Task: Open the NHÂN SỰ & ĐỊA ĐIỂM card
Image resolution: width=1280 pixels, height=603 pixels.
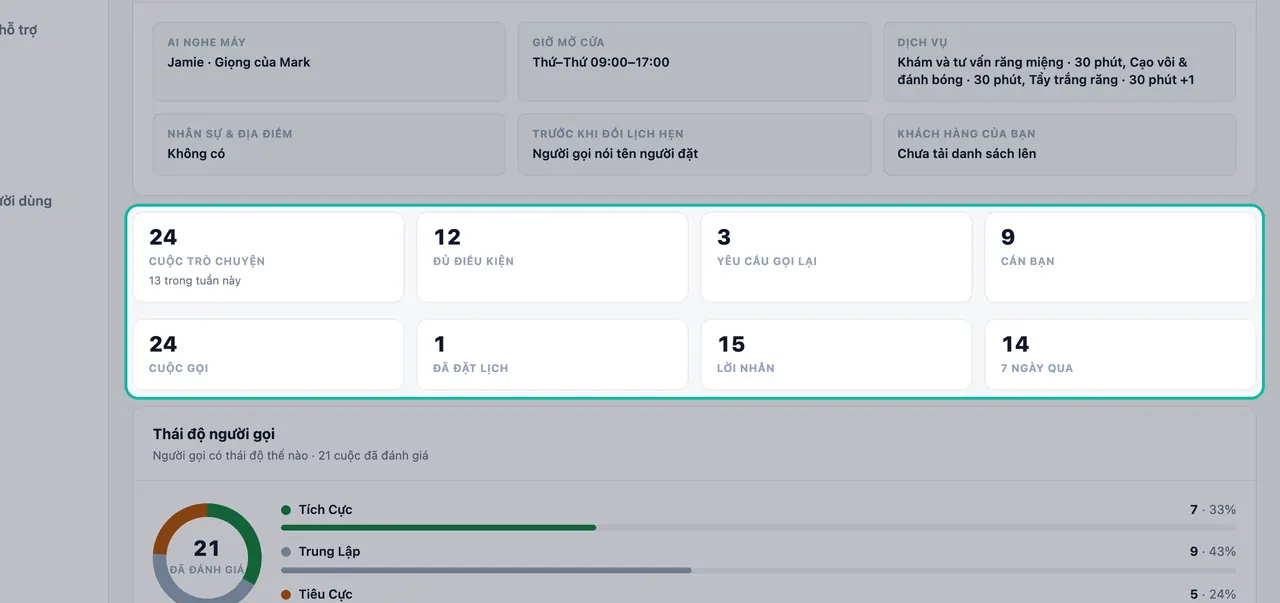Action: click(x=329, y=144)
